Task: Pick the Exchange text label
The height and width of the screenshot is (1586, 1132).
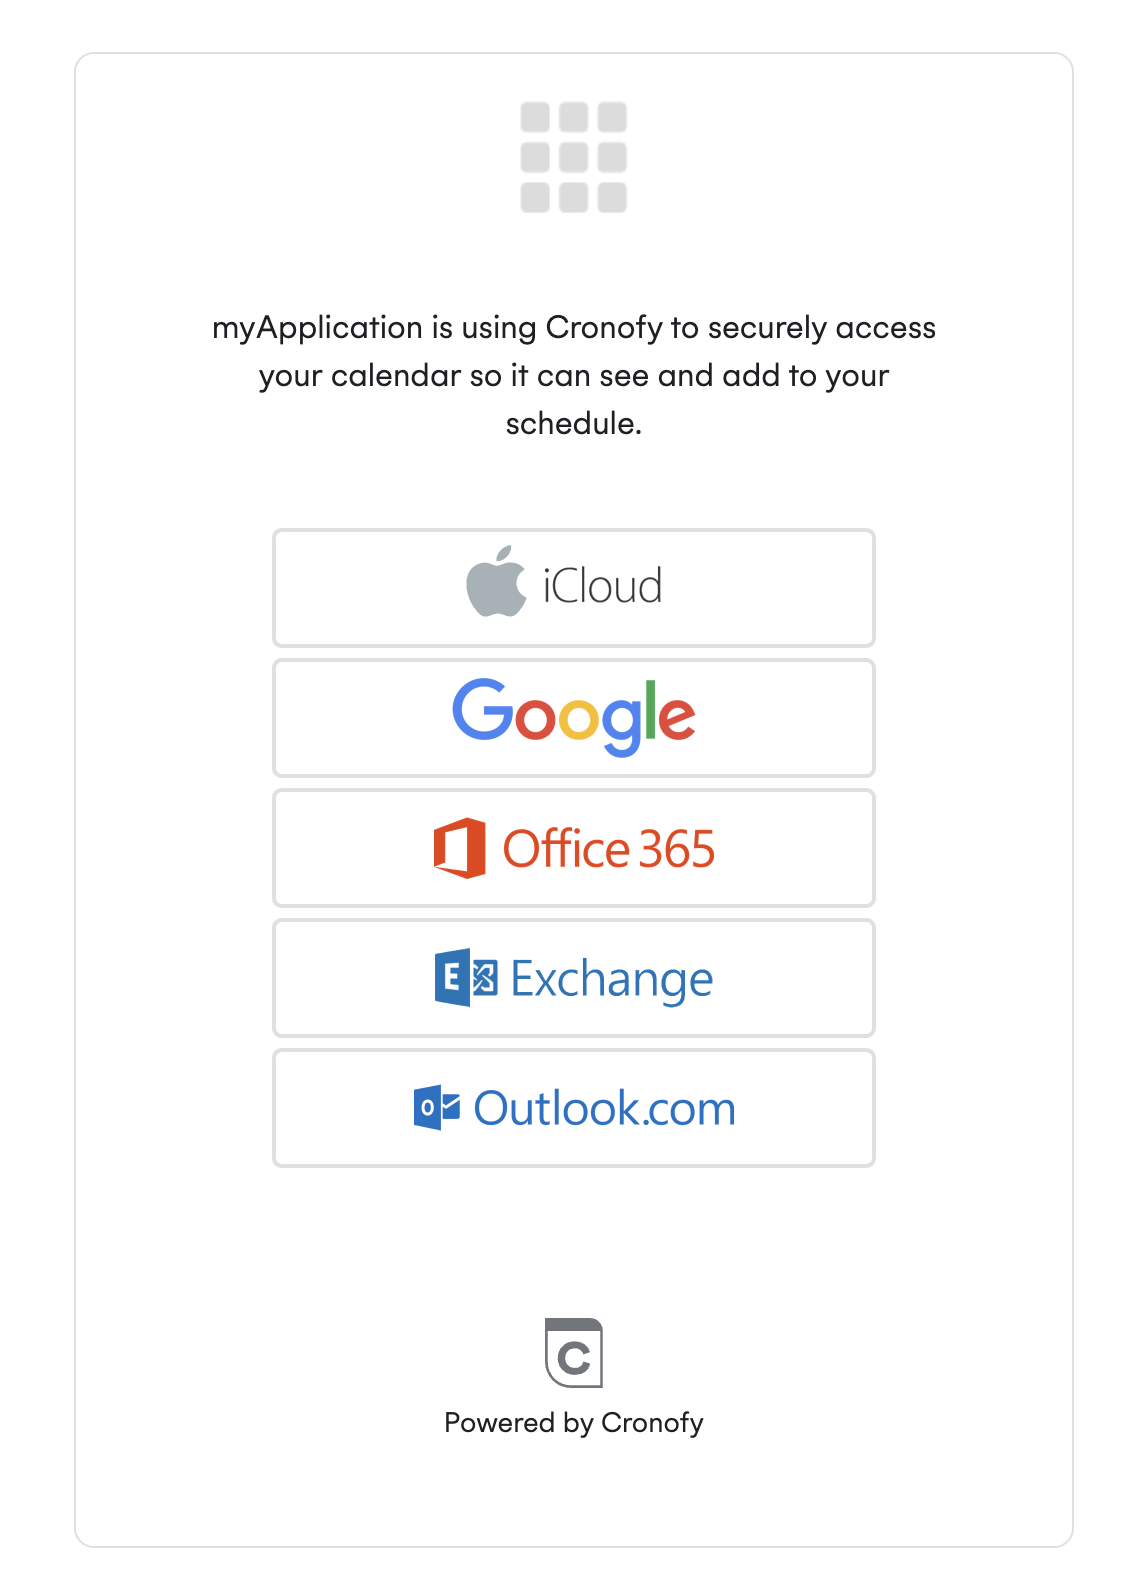Action: (x=611, y=979)
